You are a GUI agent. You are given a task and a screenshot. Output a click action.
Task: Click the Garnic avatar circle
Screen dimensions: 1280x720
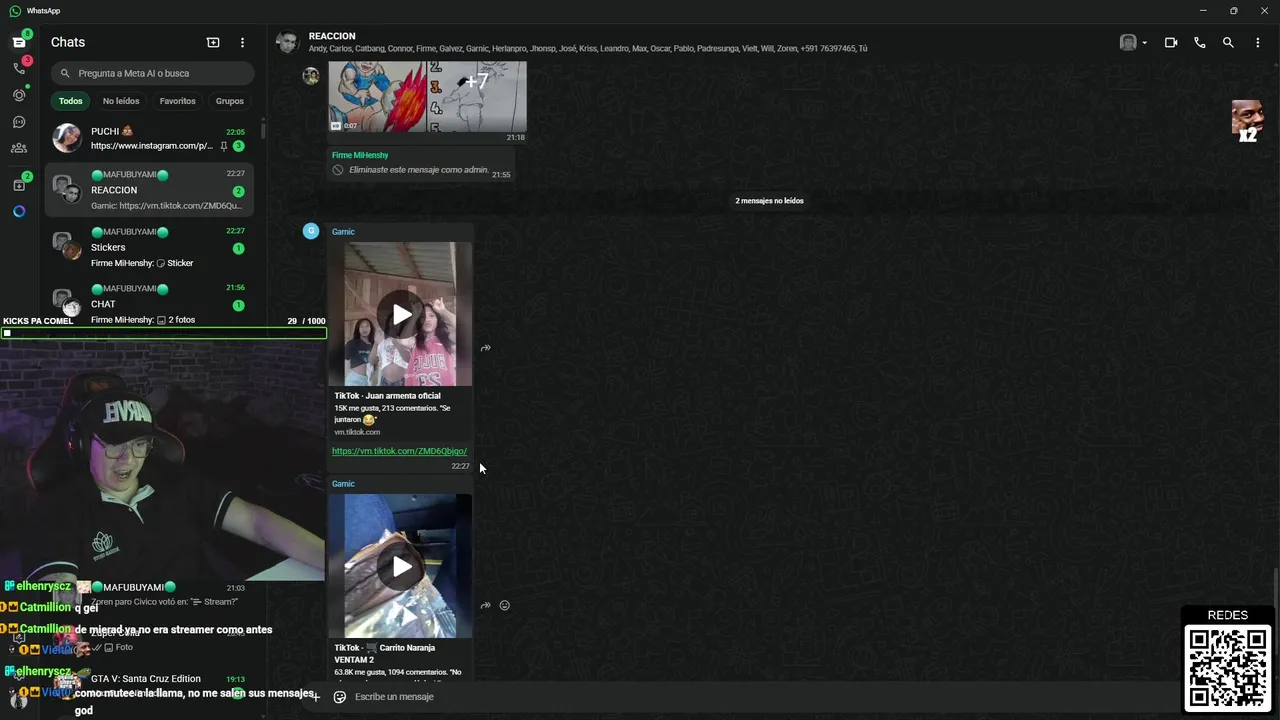tap(311, 231)
